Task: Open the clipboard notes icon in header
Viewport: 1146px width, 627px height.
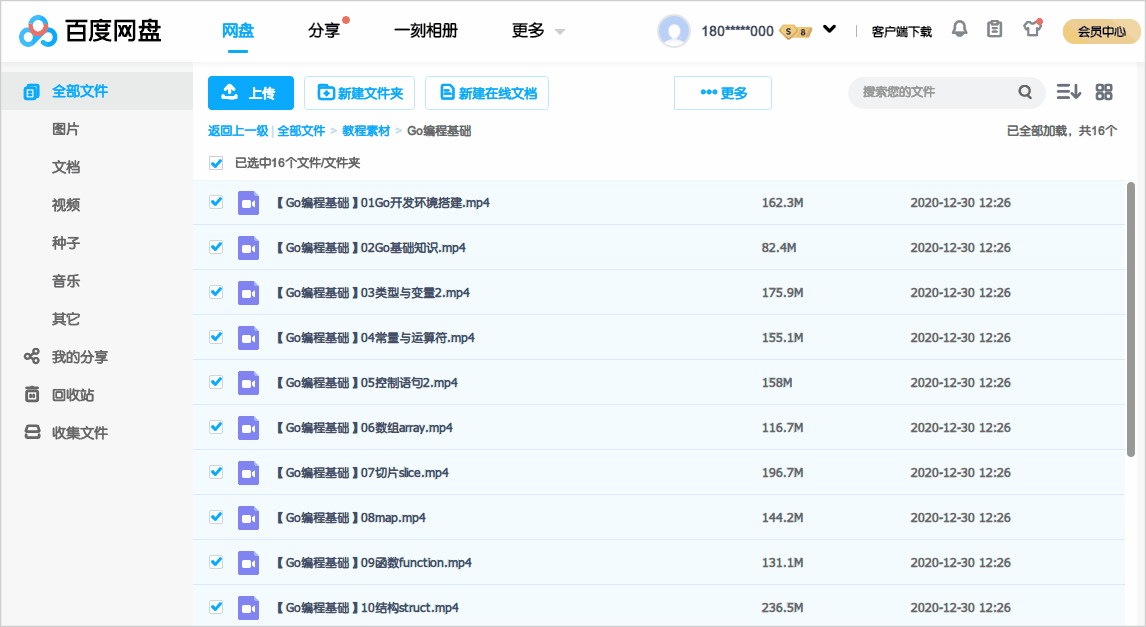Action: pyautogui.click(x=994, y=29)
